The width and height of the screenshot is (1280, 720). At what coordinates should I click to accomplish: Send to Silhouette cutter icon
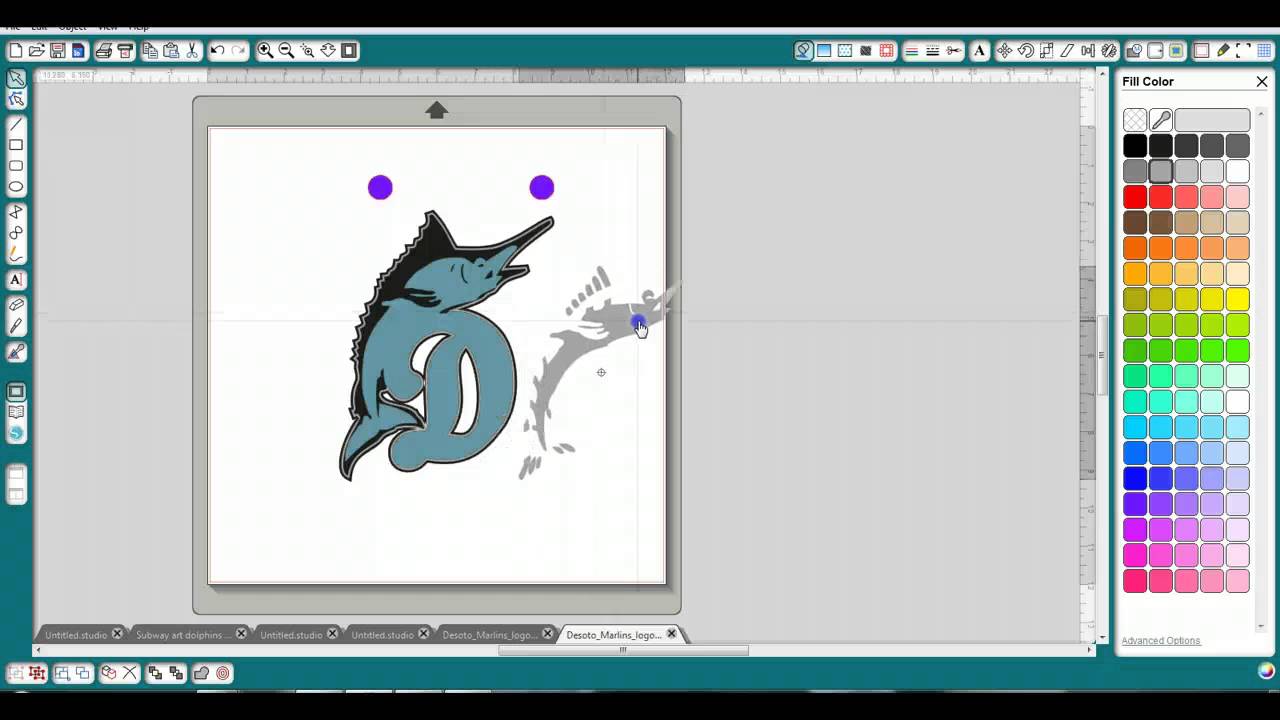[x=125, y=50]
